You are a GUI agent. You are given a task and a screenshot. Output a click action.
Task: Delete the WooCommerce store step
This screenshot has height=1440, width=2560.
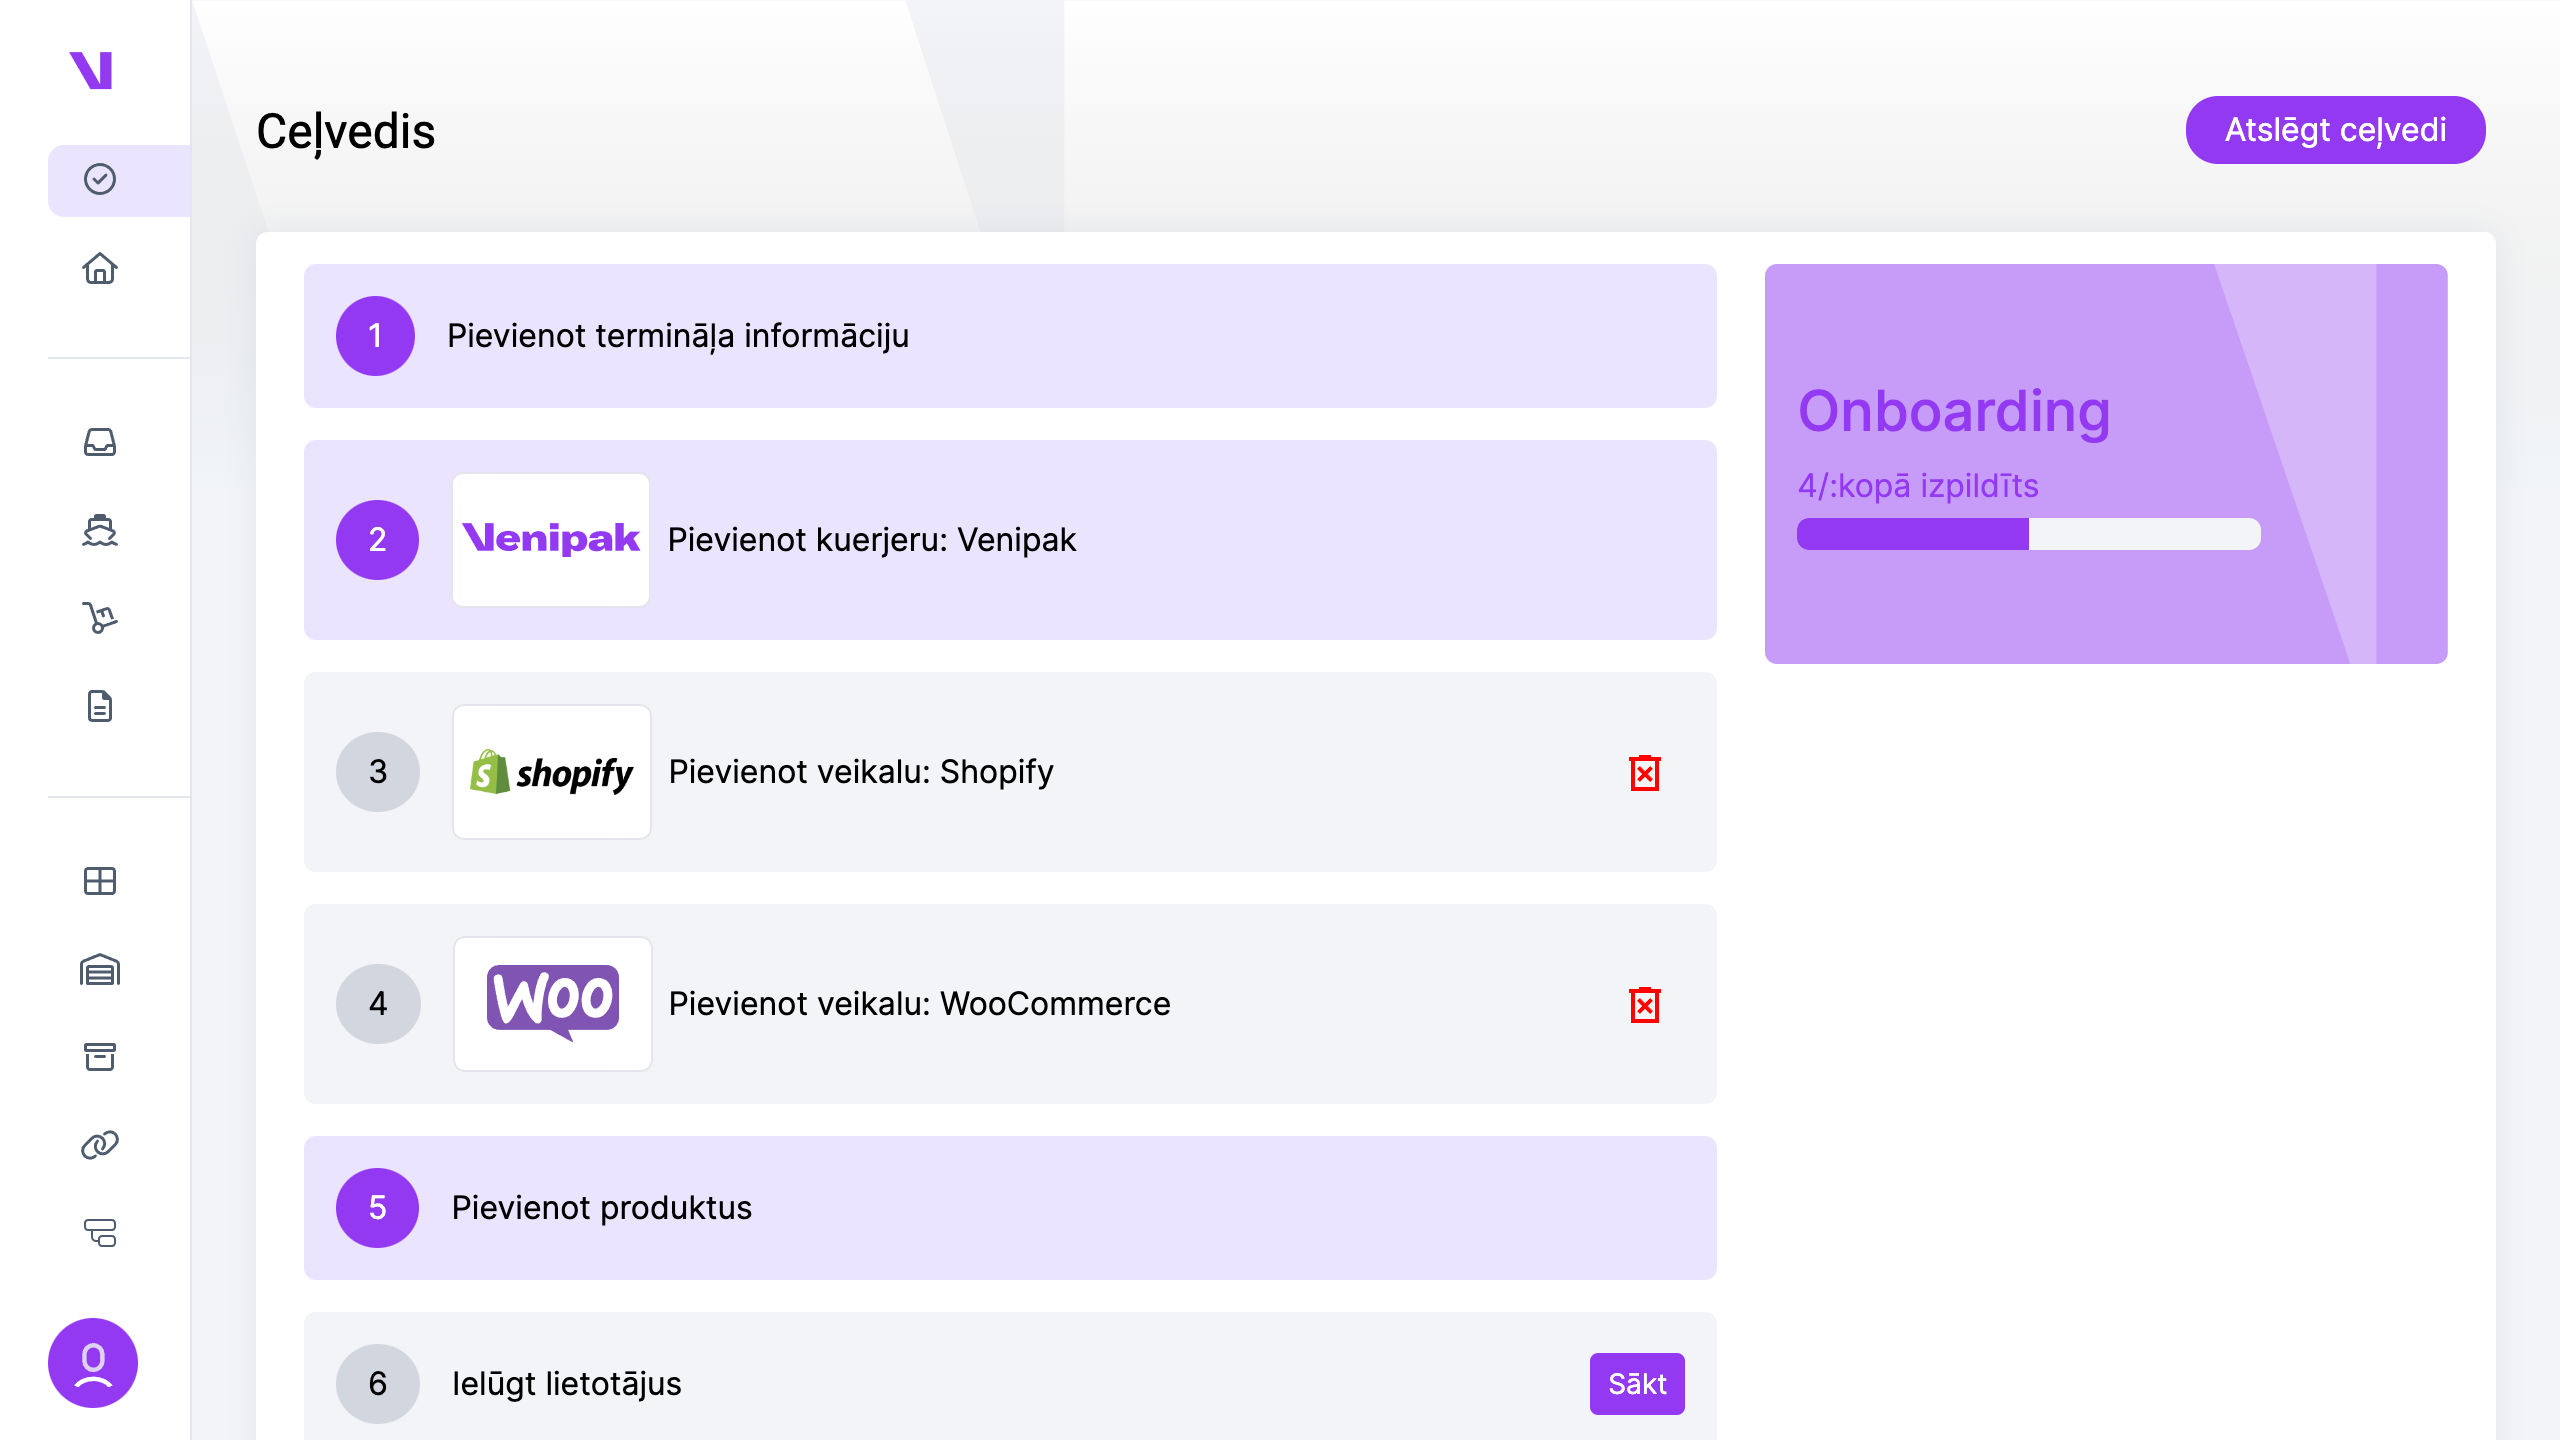tap(1645, 1004)
